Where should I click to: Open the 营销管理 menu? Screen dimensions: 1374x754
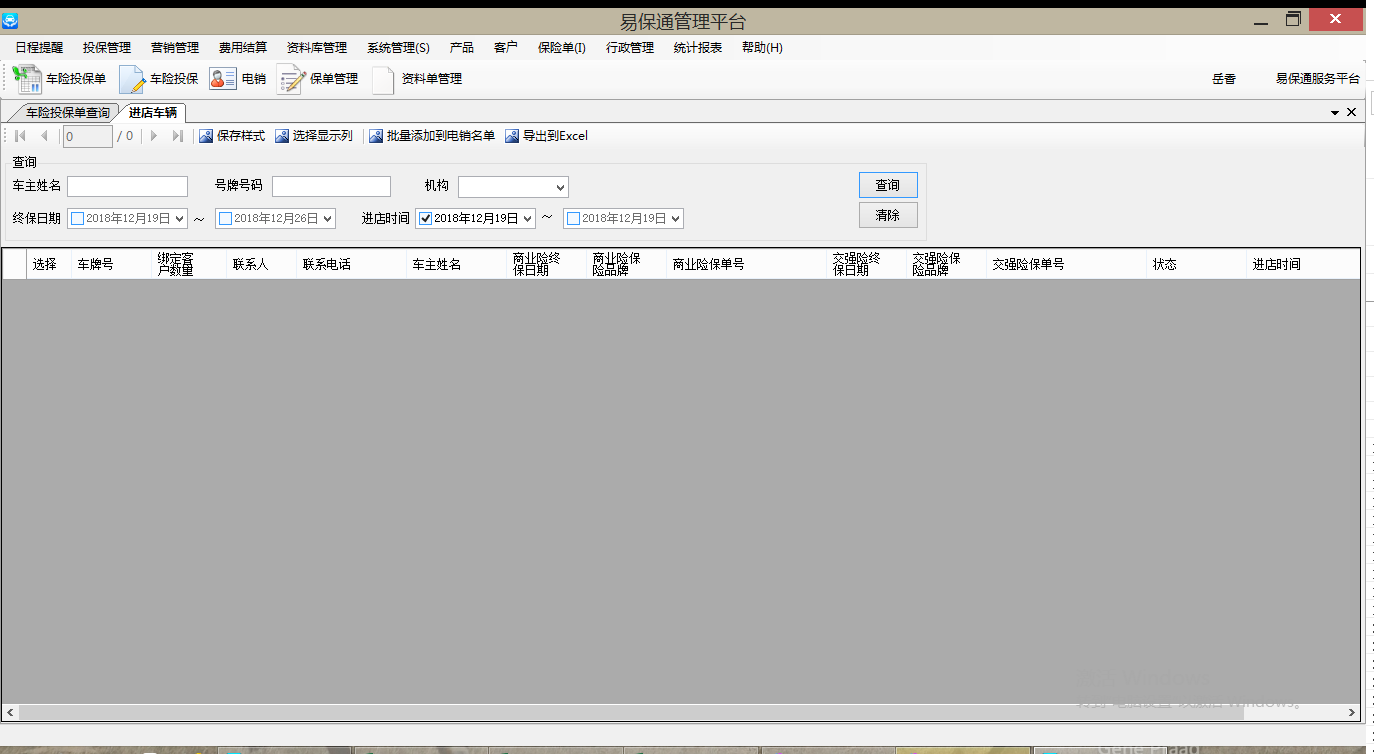pyautogui.click(x=175, y=47)
